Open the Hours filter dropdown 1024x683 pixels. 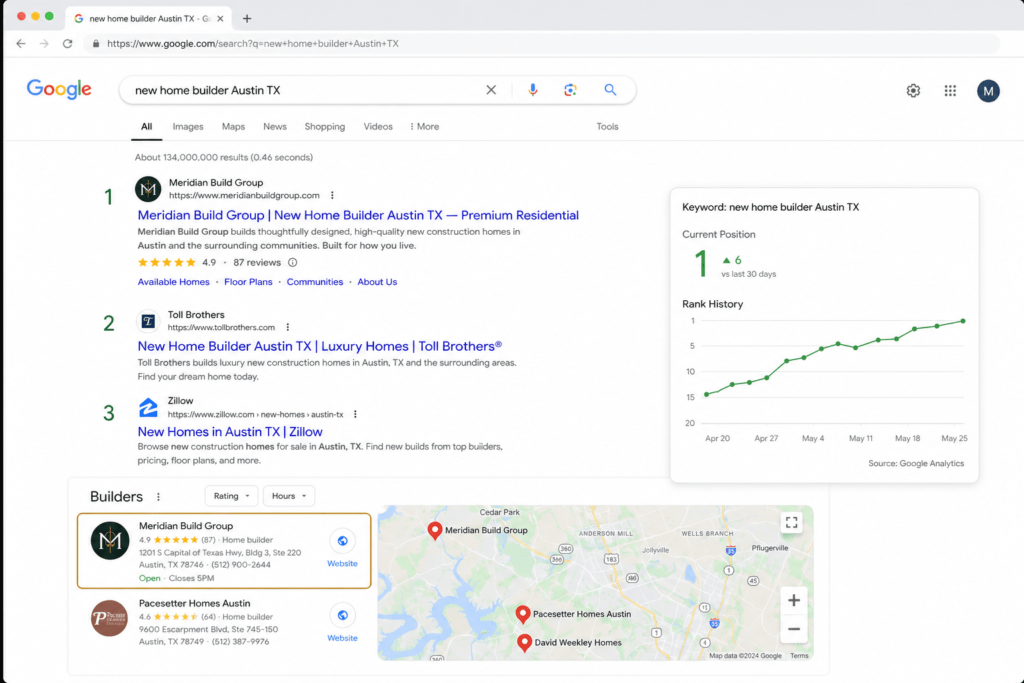pyautogui.click(x=289, y=496)
